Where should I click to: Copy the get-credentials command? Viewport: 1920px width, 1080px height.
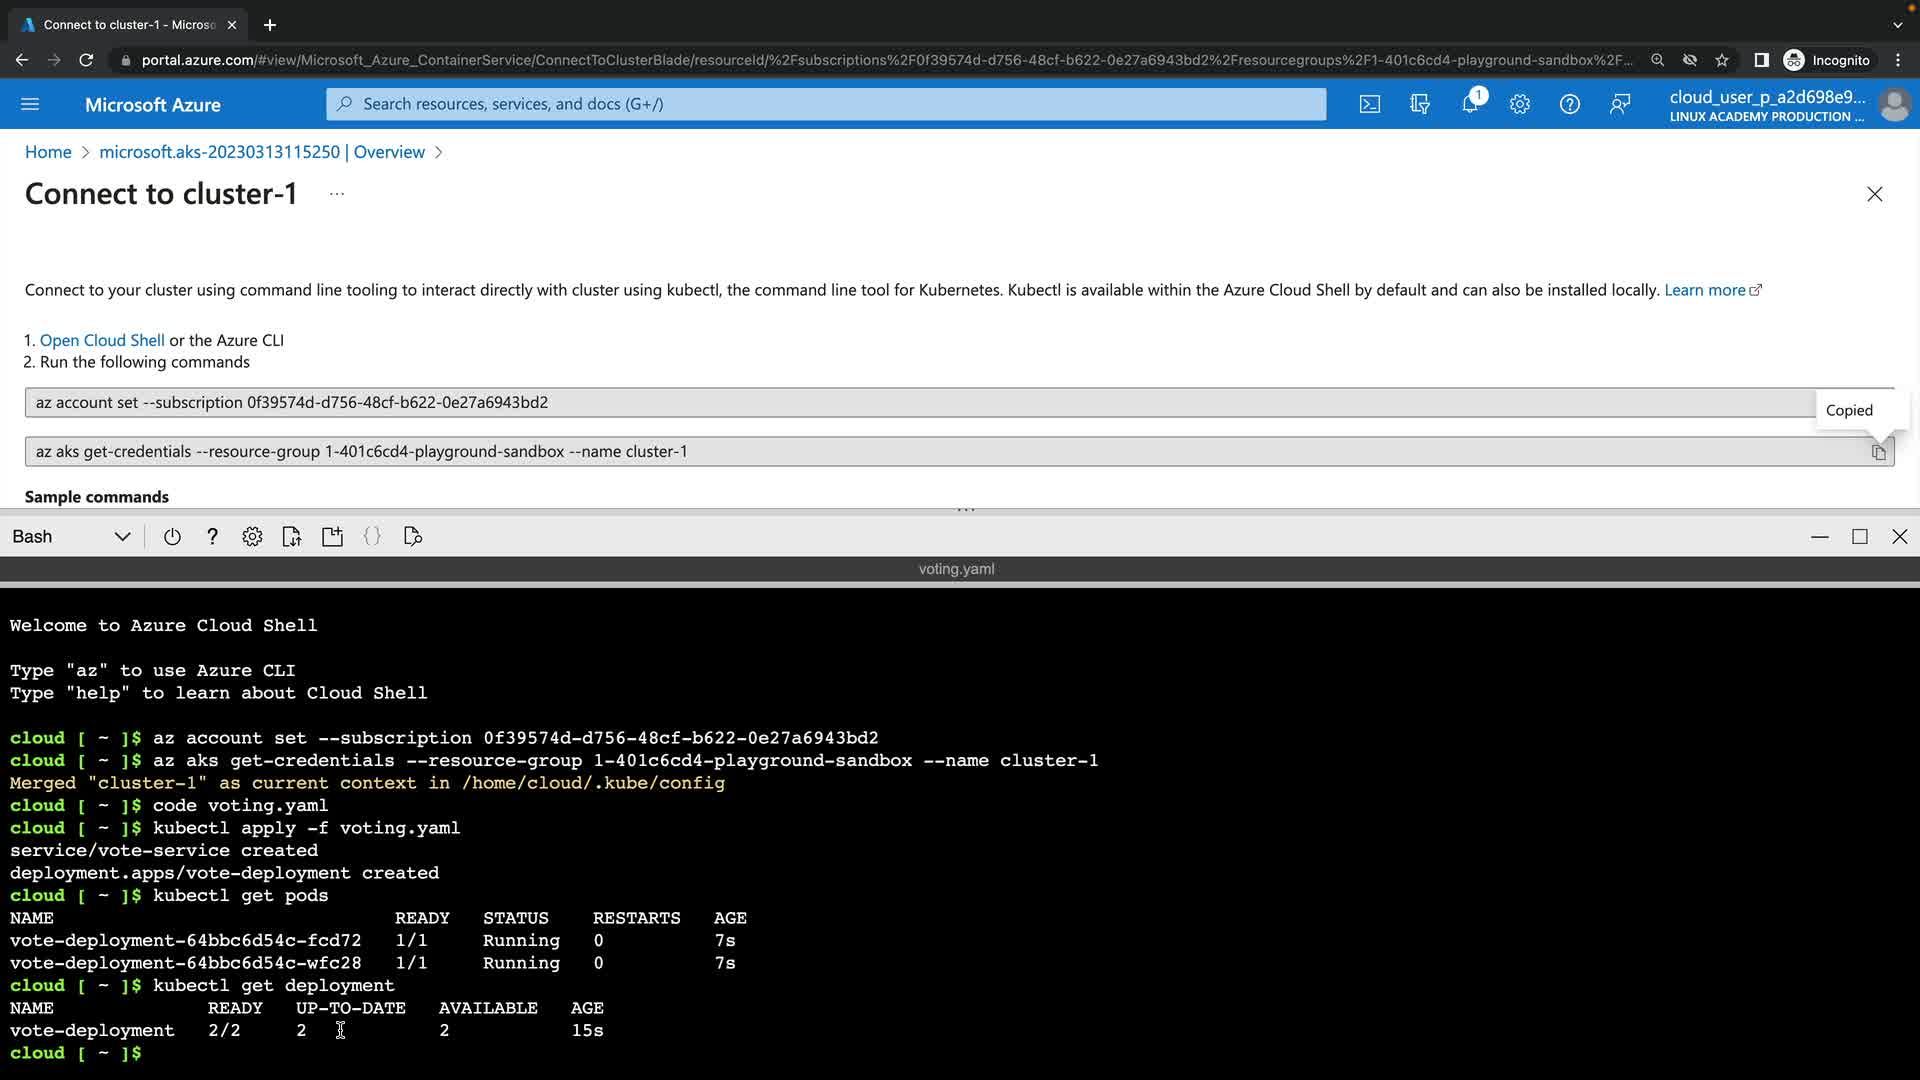(x=1878, y=452)
